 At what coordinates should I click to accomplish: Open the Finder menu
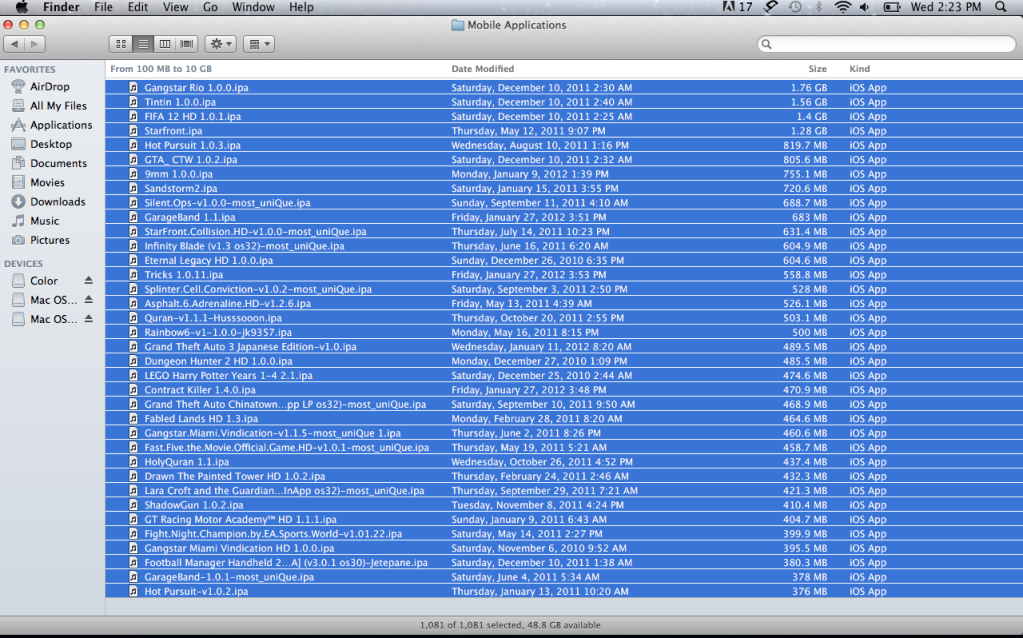(61, 7)
